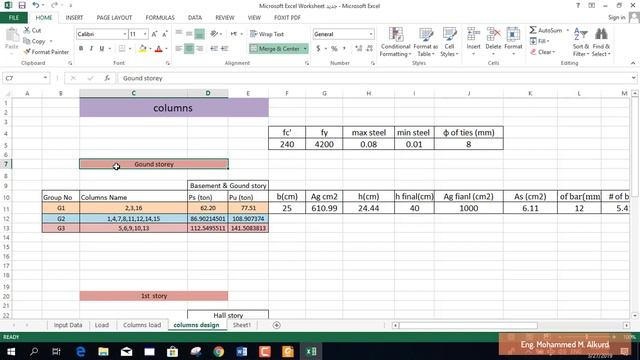Screen dimensions: 640x360
Task: Open the Format cells menu
Action: point(513,41)
